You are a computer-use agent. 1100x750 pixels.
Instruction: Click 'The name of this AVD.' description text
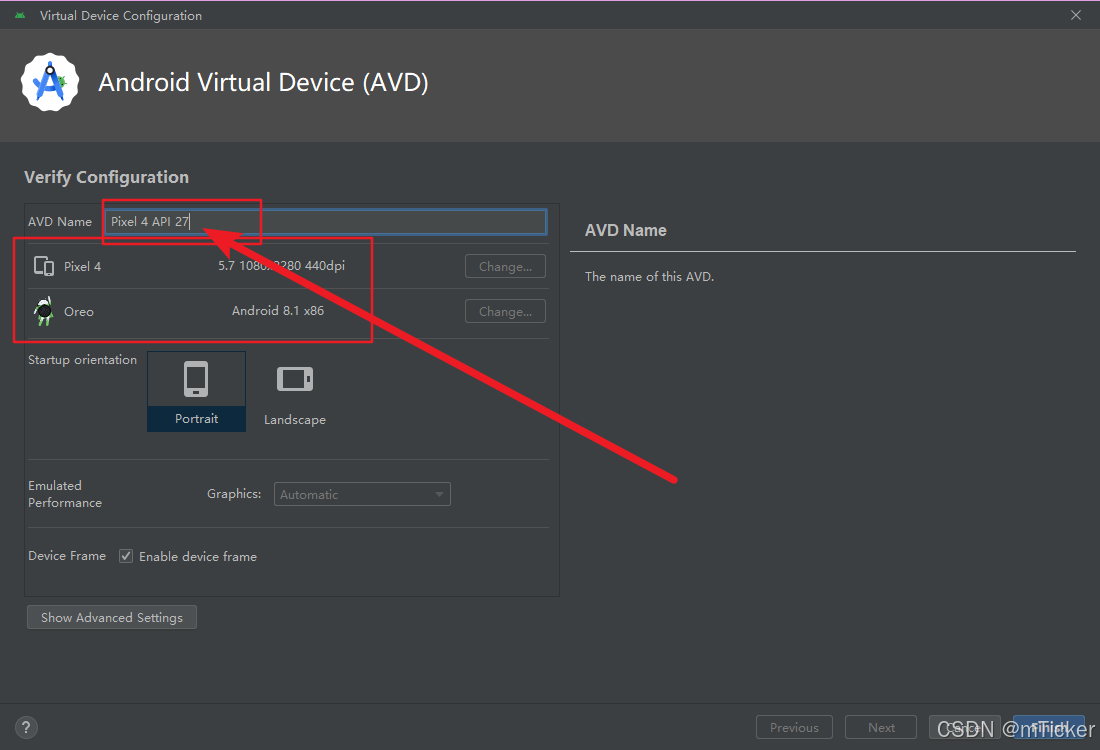point(650,276)
